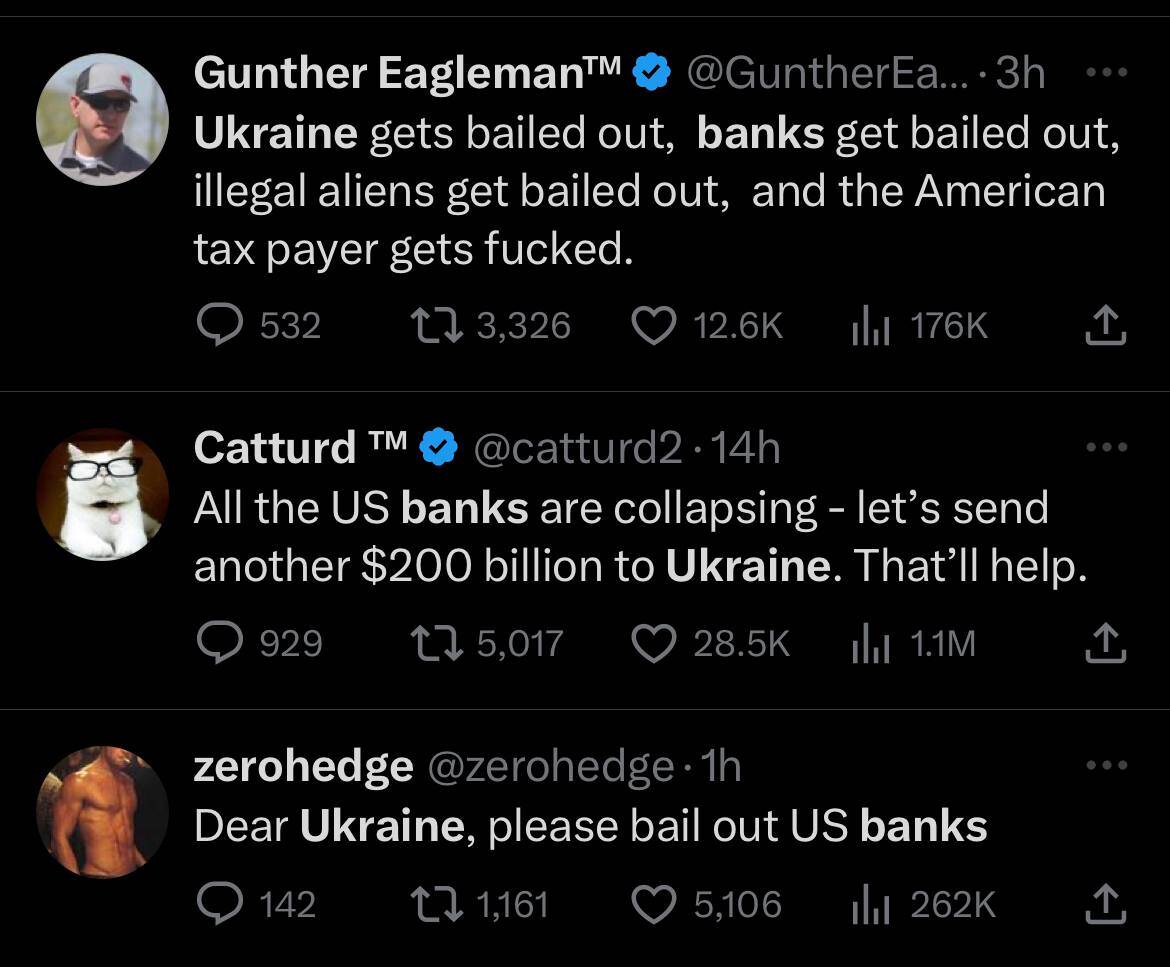
Task: Like zerohedge's tweet
Action: tap(654, 904)
